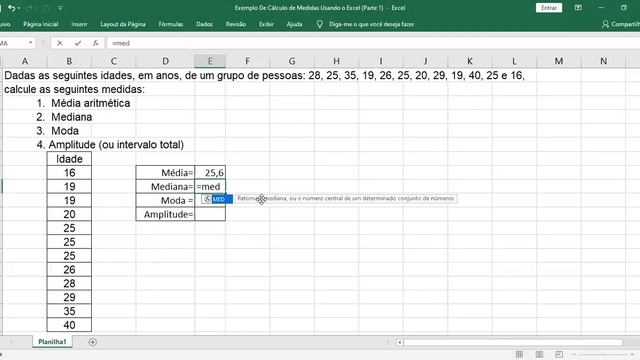Click the cell containing 40

tap(69, 325)
